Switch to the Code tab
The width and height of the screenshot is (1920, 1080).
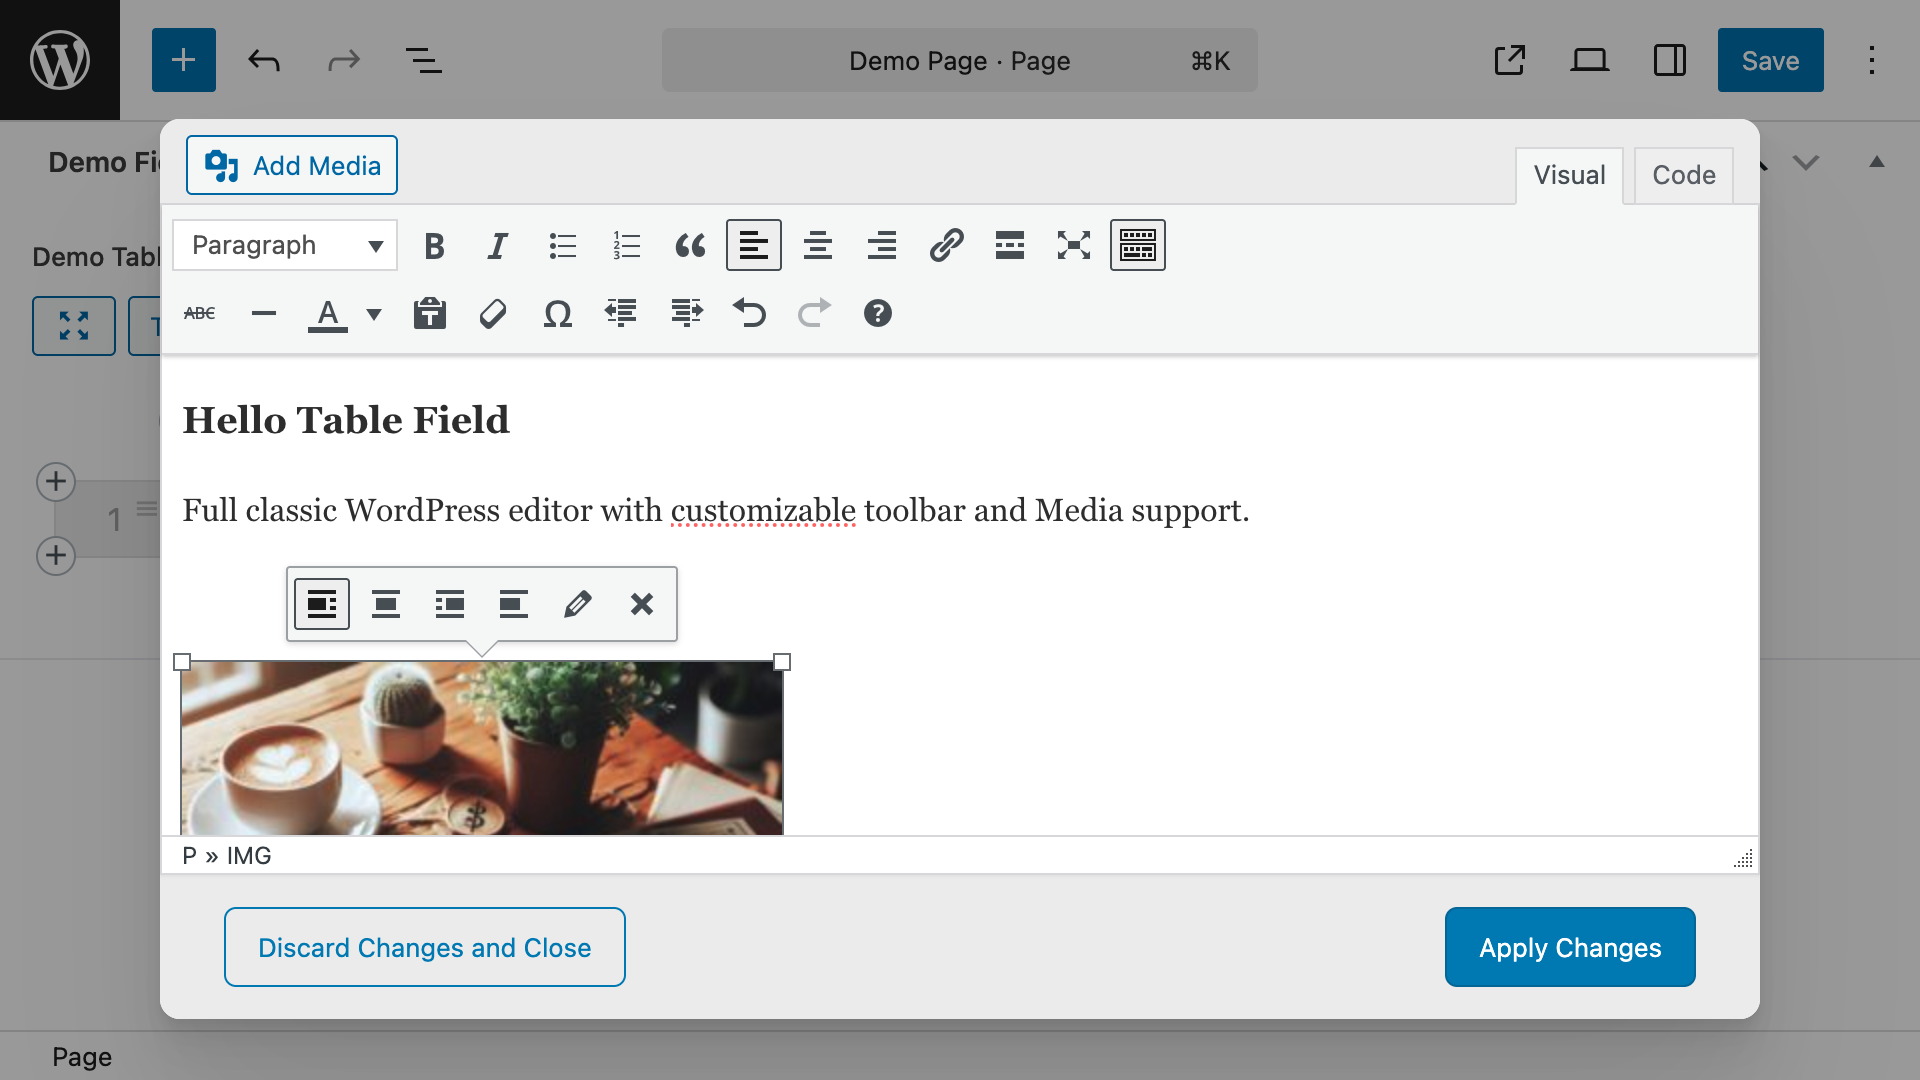(1684, 176)
